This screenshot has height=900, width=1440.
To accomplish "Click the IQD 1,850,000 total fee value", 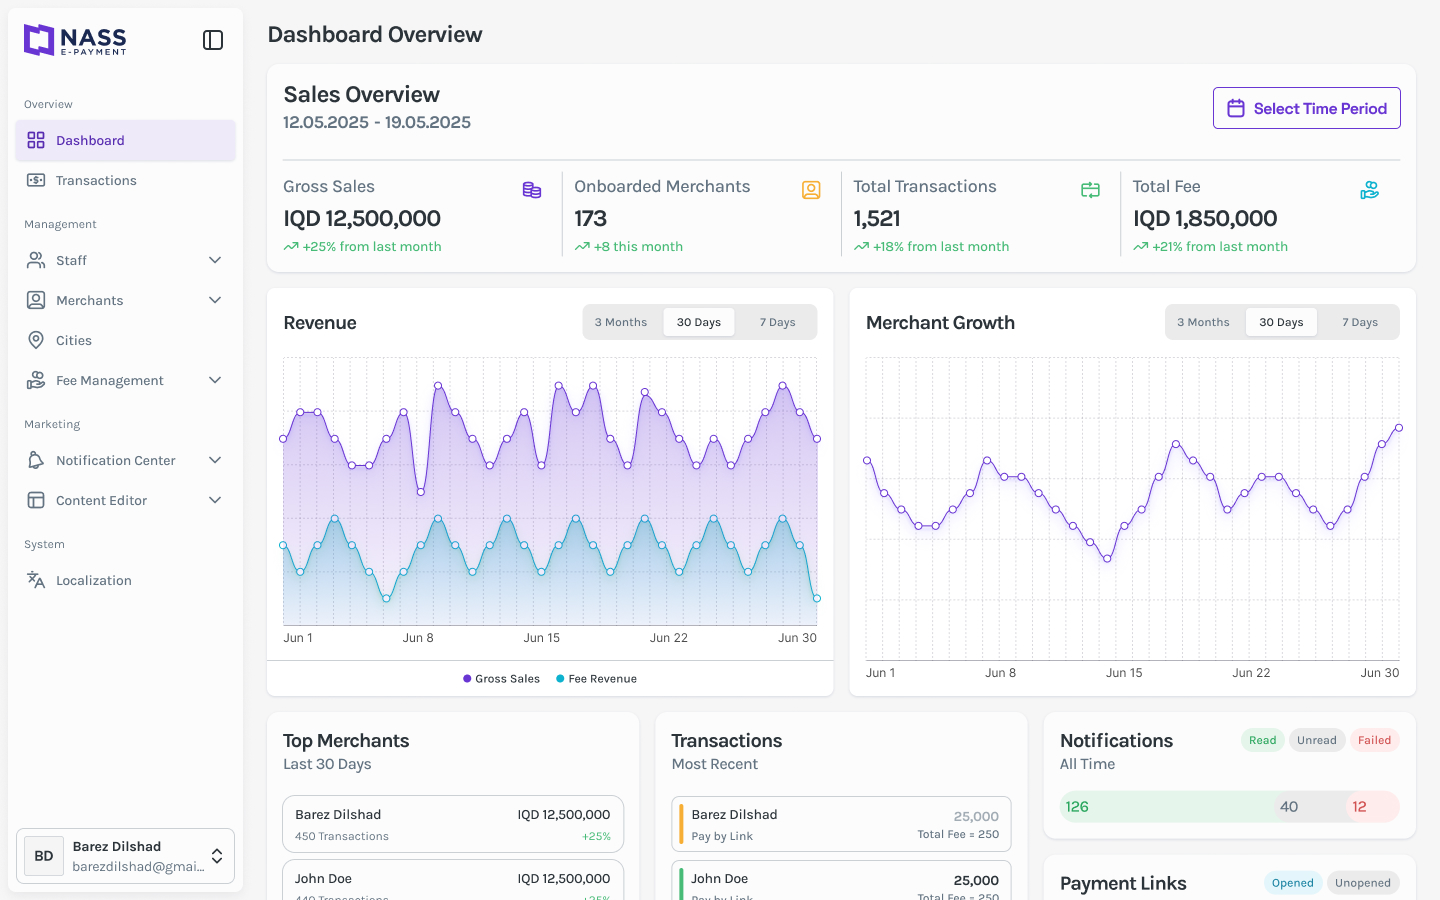I will pyautogui.click(x=1205, y=218).
